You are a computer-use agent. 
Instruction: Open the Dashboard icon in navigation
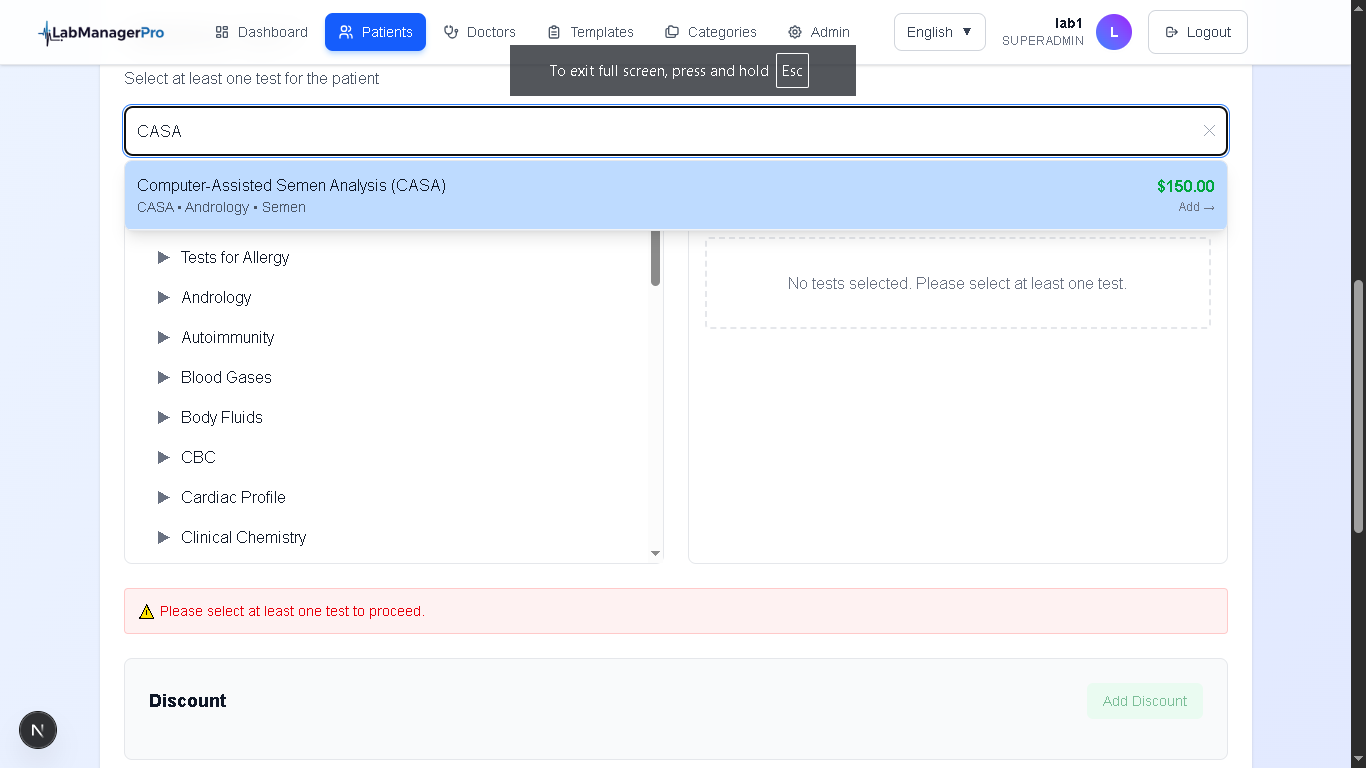222,31
